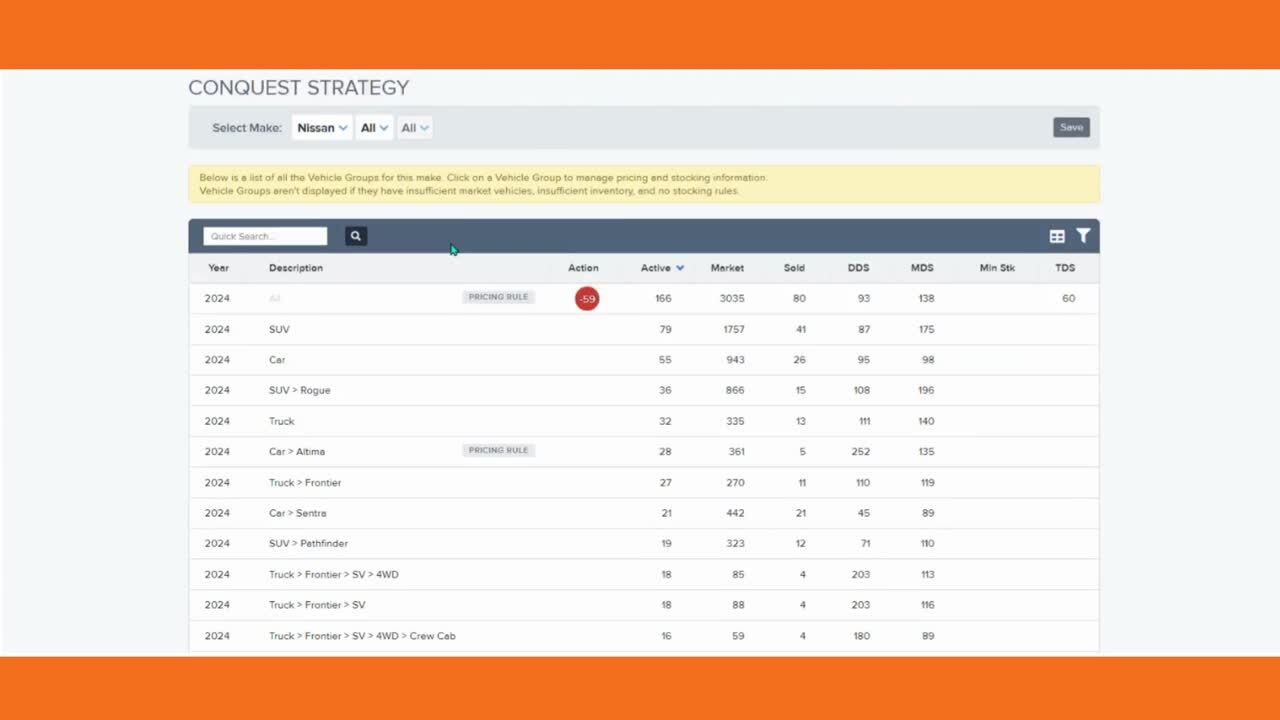1280x720 pixels.
Task: Sort by the DDS column header
Action: (858, 268)
